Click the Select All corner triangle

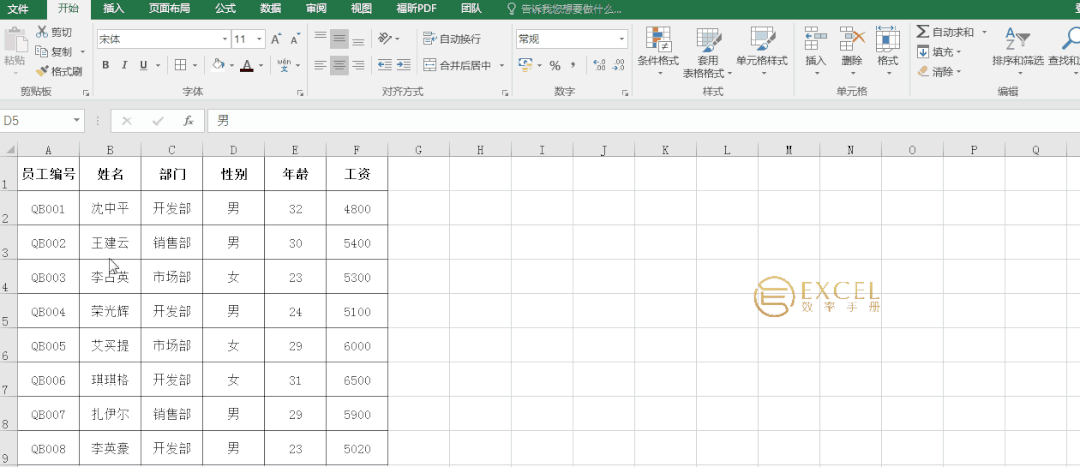point(9,149)
